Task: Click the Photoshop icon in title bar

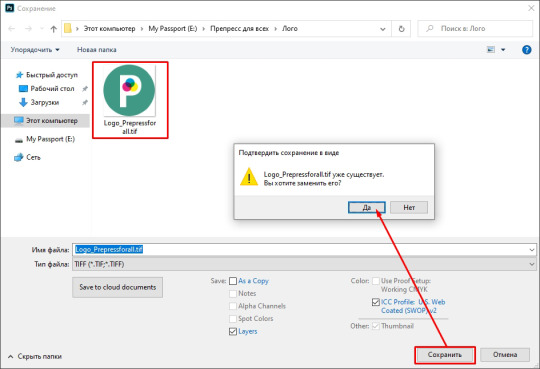Action: click(10, 8)
